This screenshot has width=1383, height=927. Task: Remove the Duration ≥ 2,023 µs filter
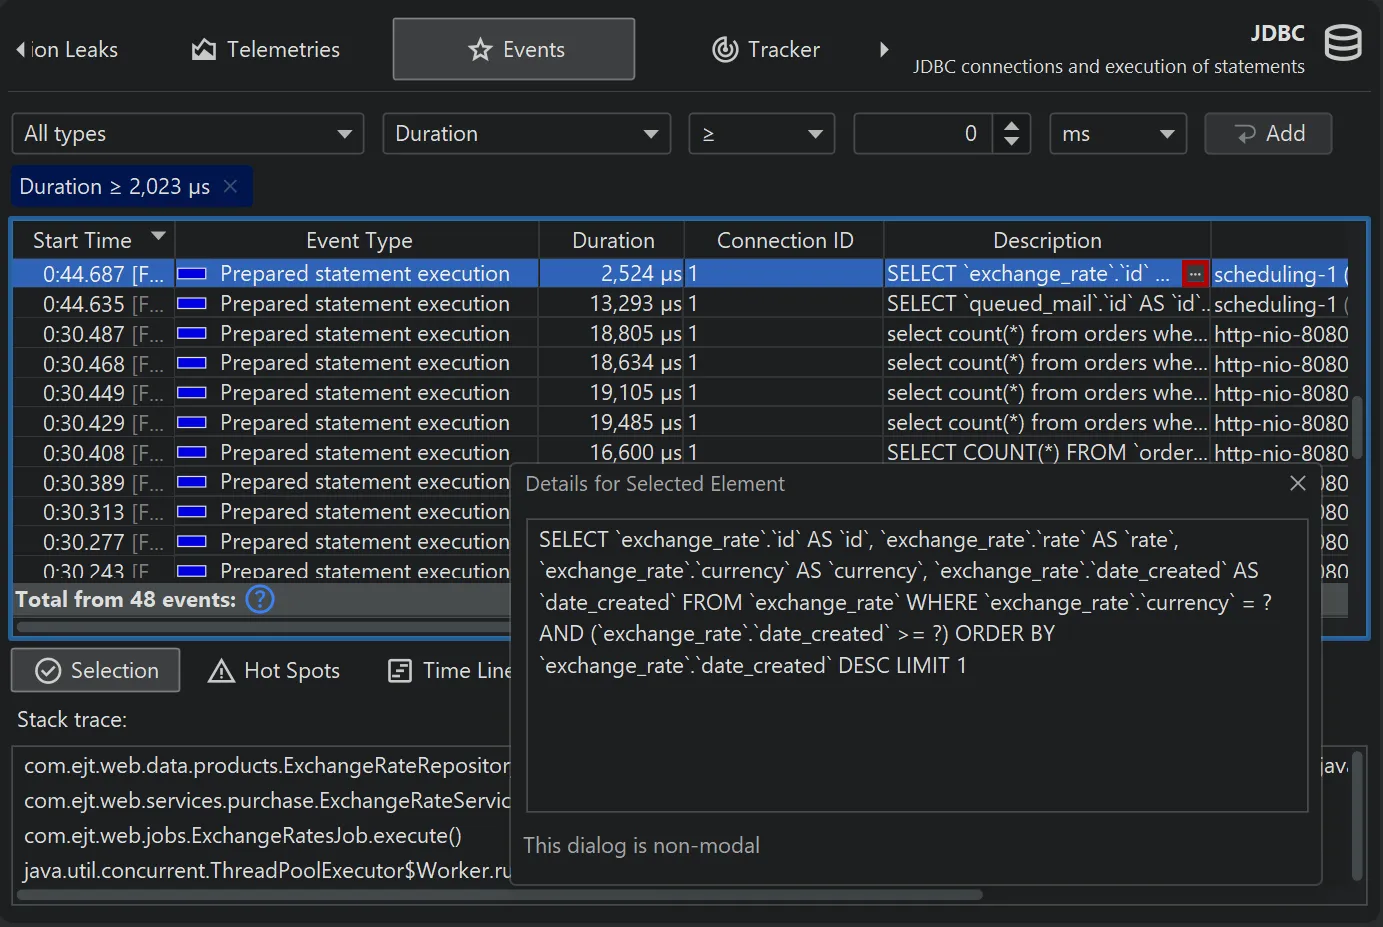[x=230, y=186]
